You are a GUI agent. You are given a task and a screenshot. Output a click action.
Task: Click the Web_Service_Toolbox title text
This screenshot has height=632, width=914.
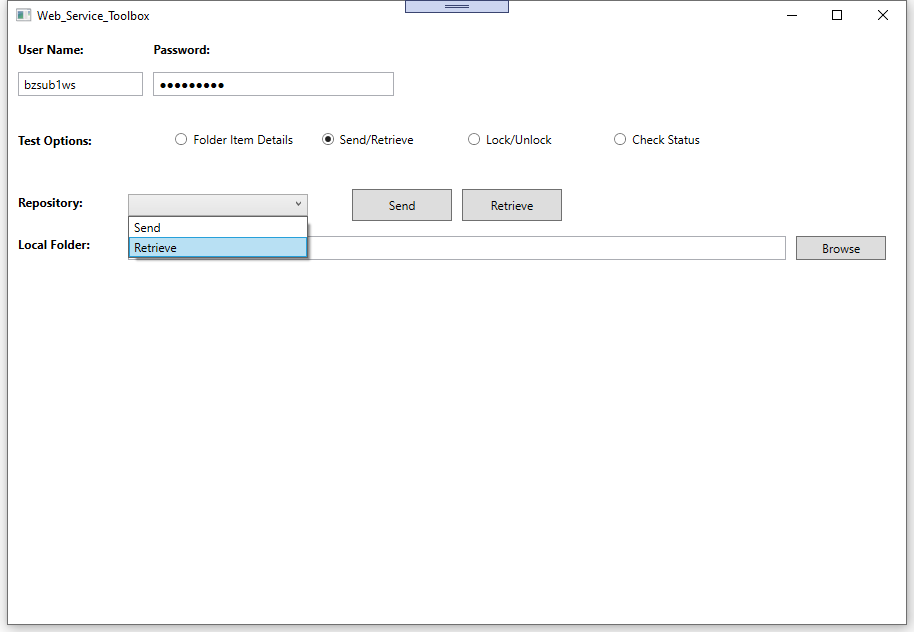(94, 16)
